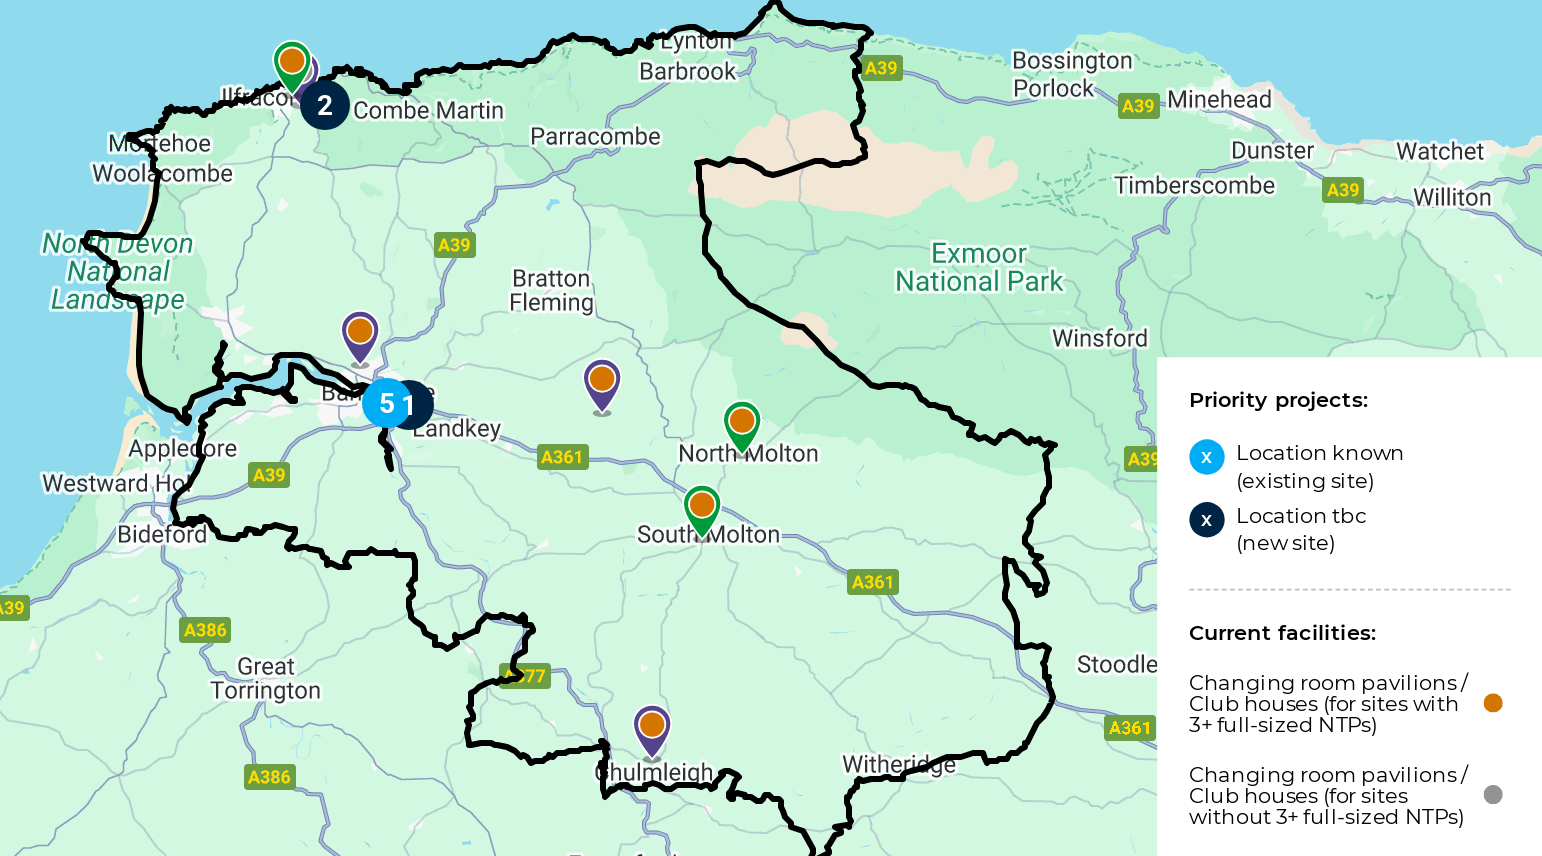The image size is (1542, 856).
Task: Click the A361 road badge near Landkey
Action: (x=562, y=457)
